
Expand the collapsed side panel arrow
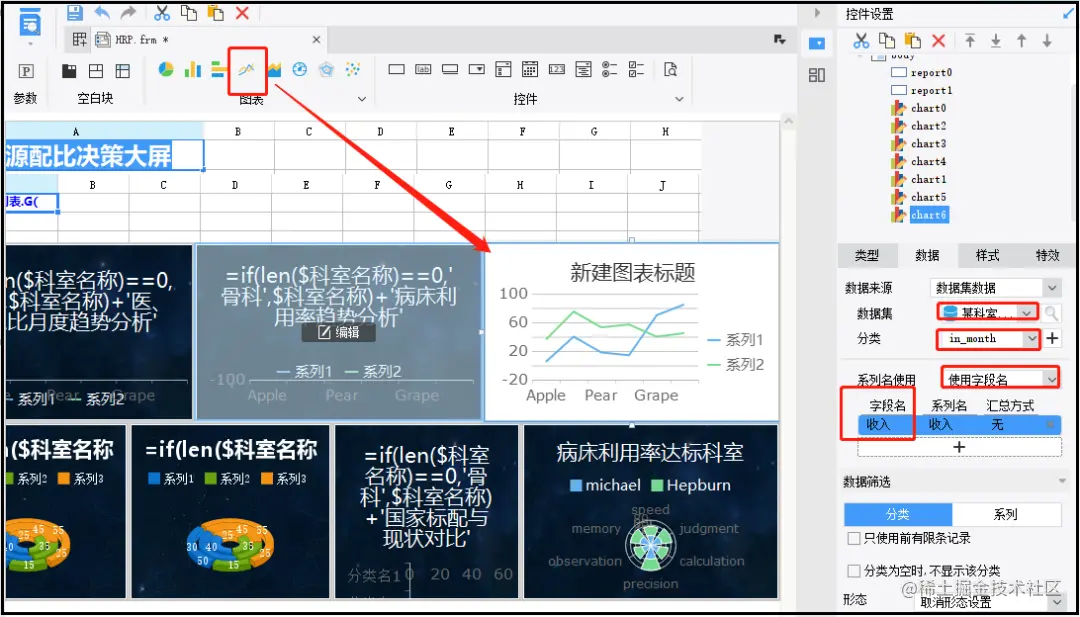tap(818, 12)
